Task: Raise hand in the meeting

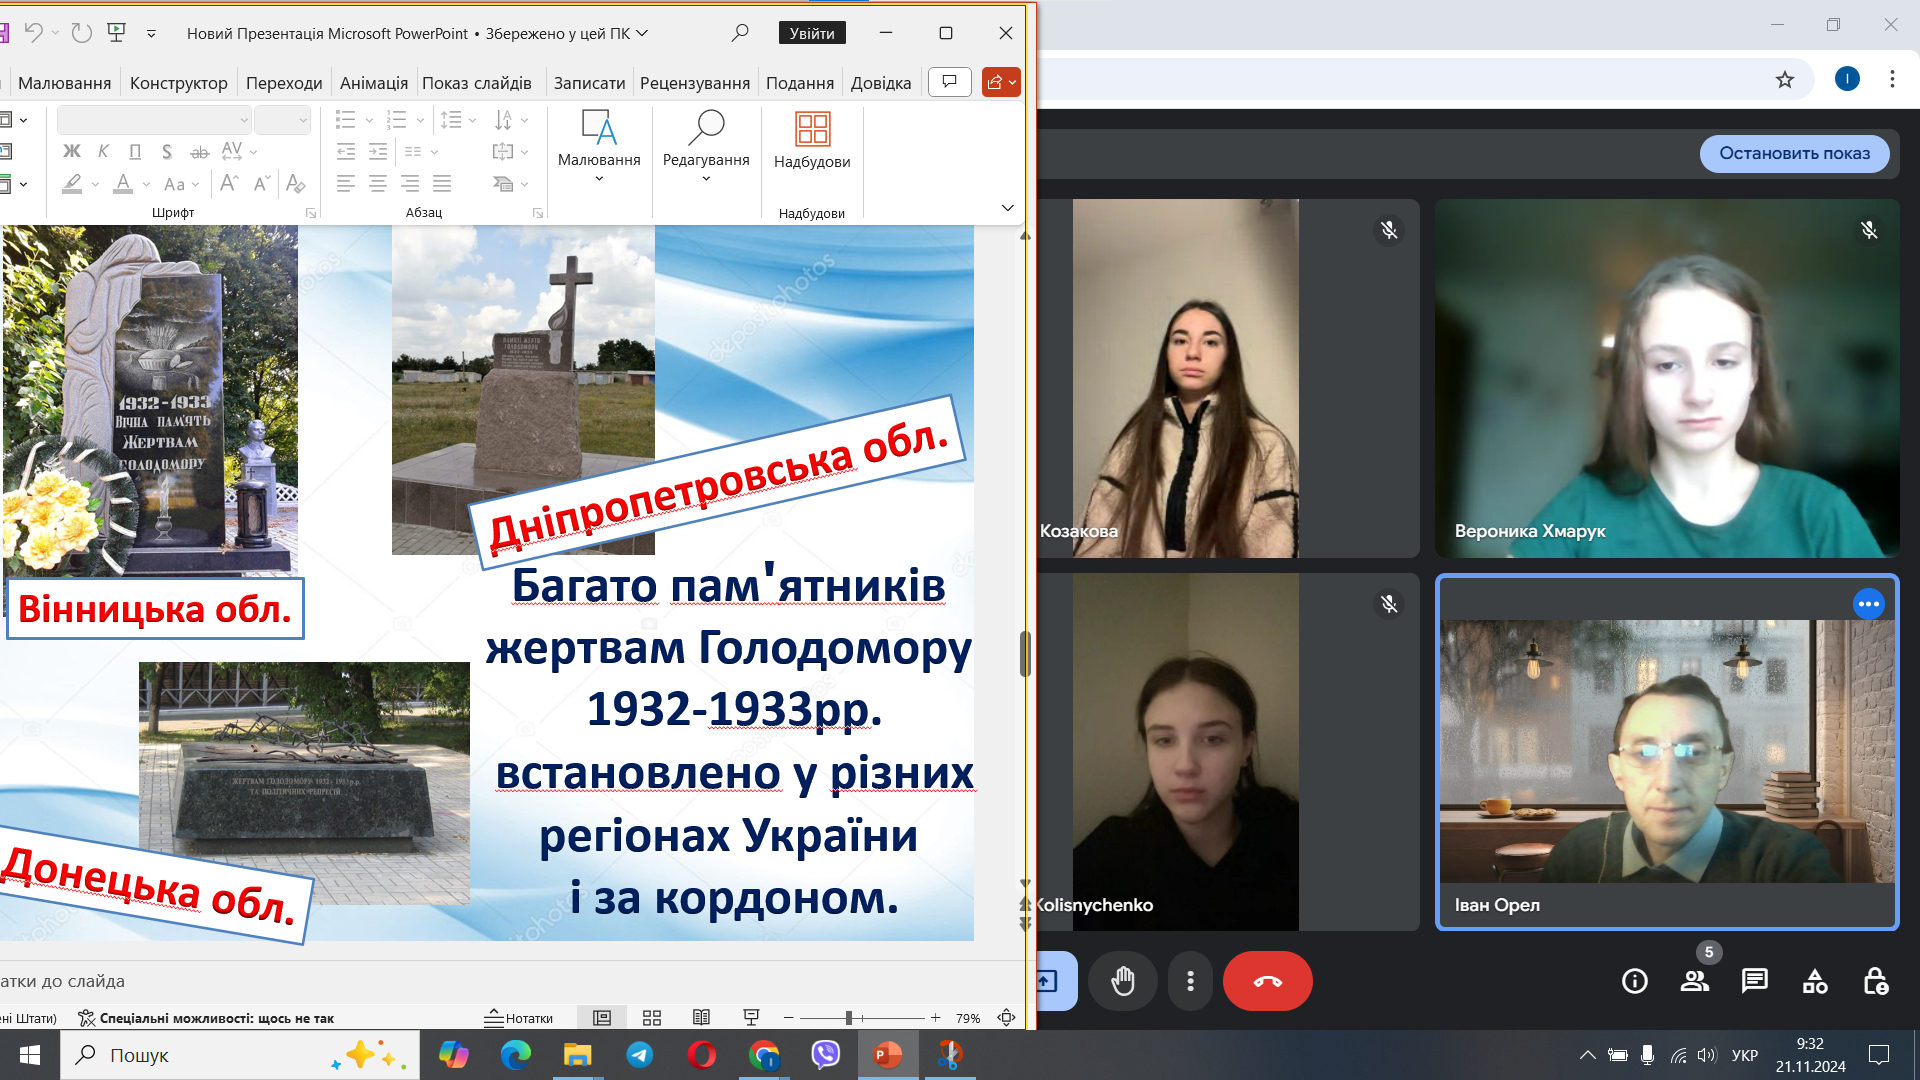Action: point(1123,981)
